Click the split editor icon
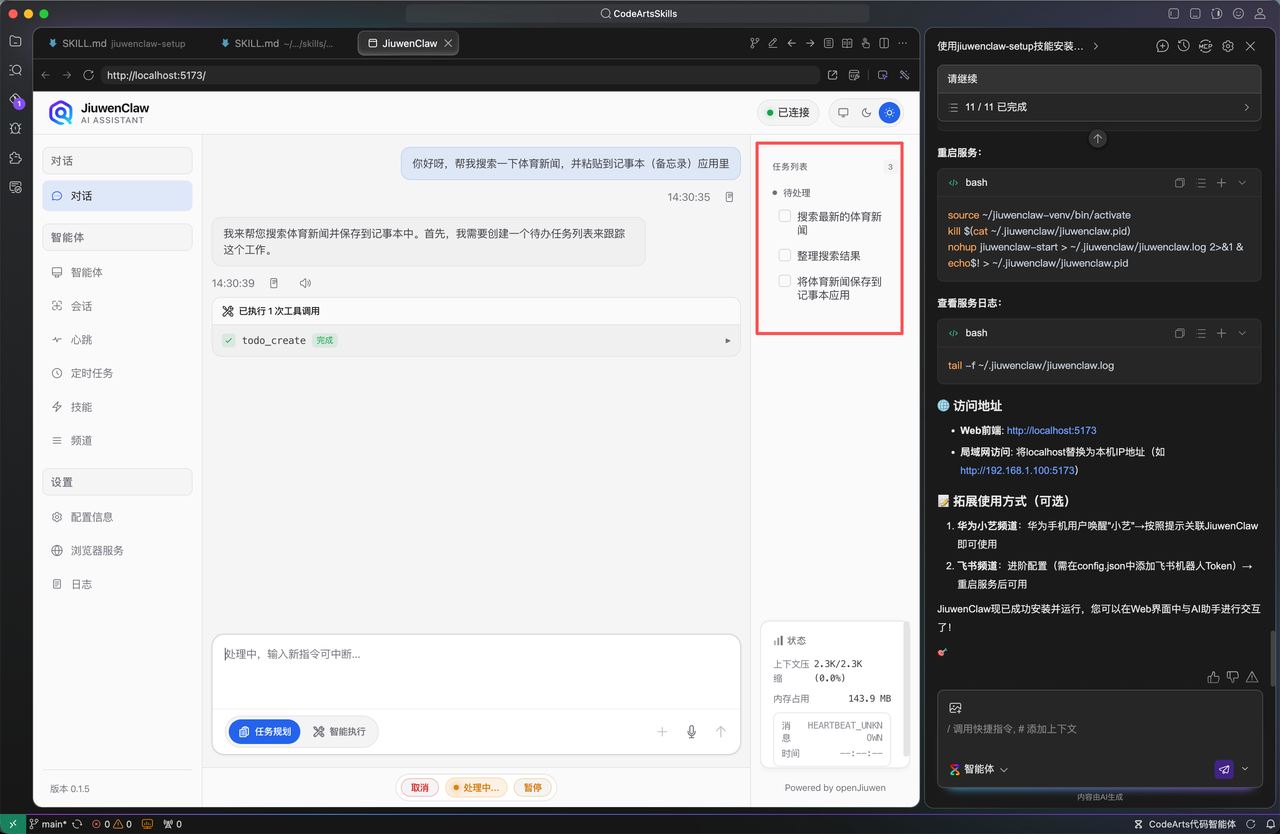 tap(884, 44)
